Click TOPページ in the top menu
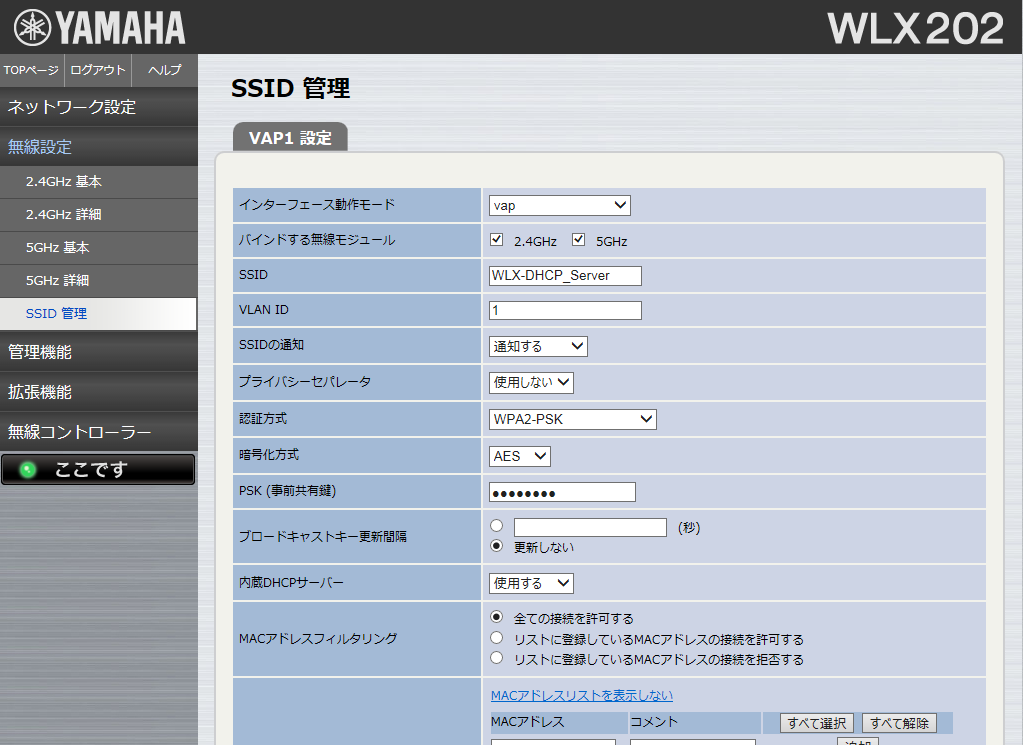 (x=31, y=70)
